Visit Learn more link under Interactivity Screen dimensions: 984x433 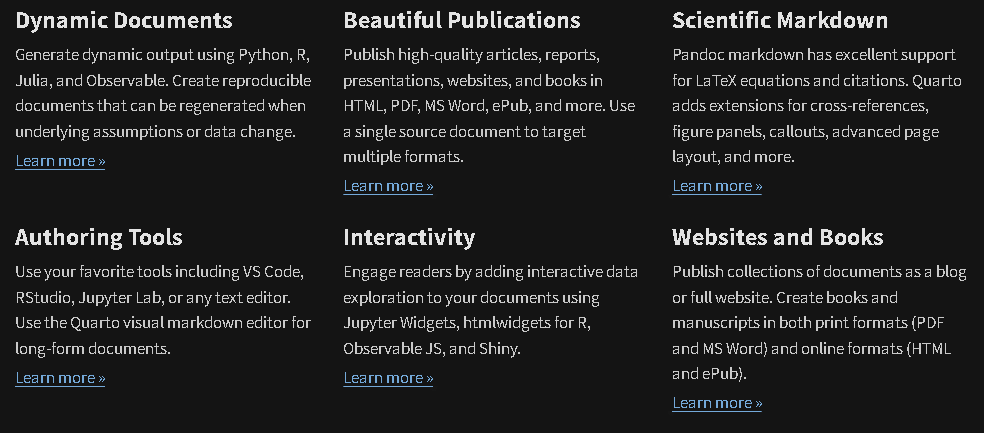(388, 378)
